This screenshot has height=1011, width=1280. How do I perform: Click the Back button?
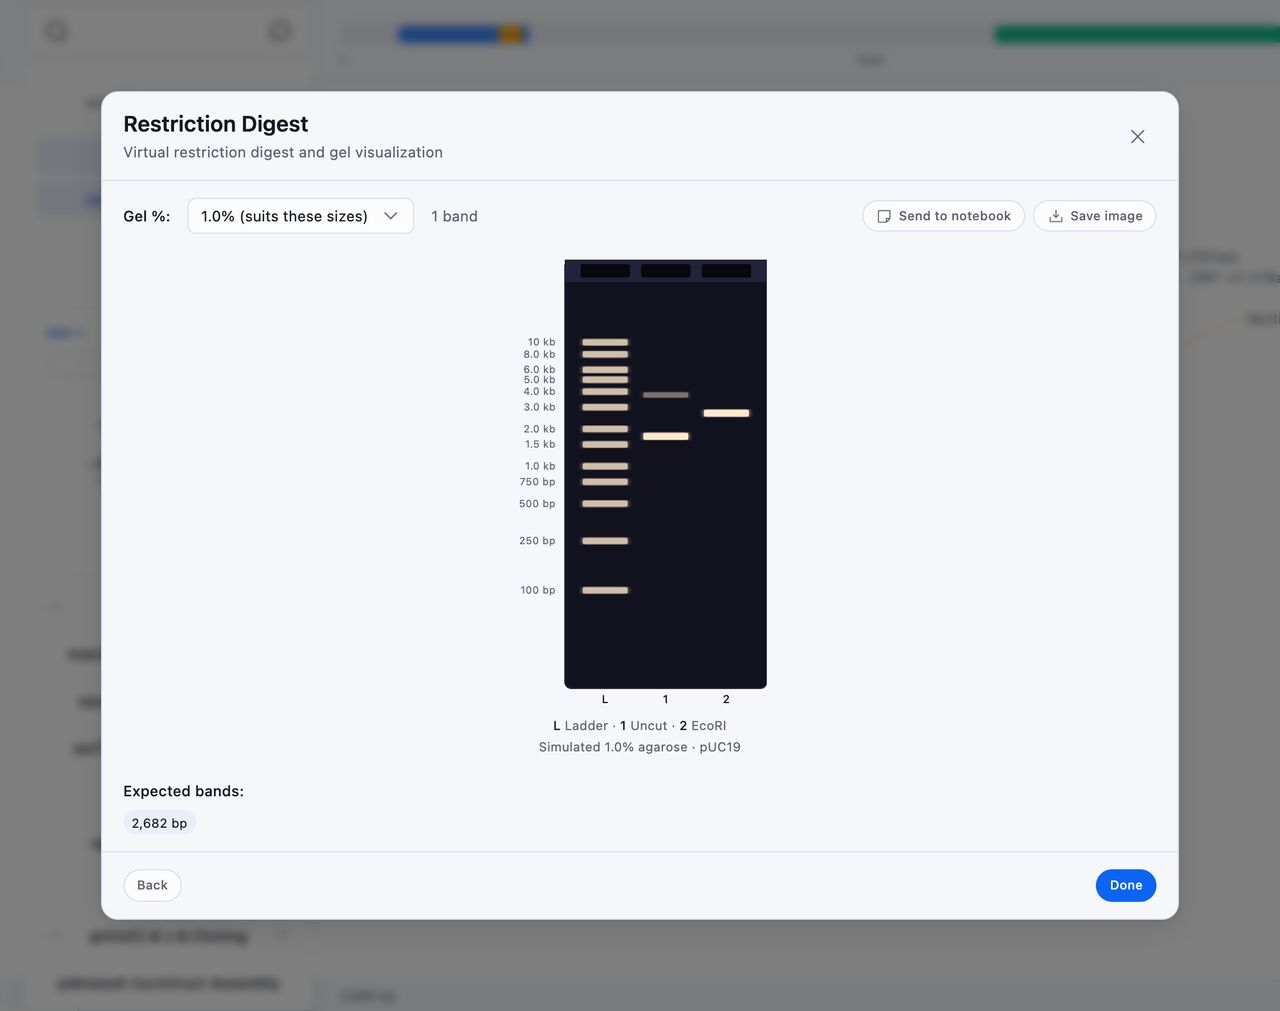click(152, 885)
